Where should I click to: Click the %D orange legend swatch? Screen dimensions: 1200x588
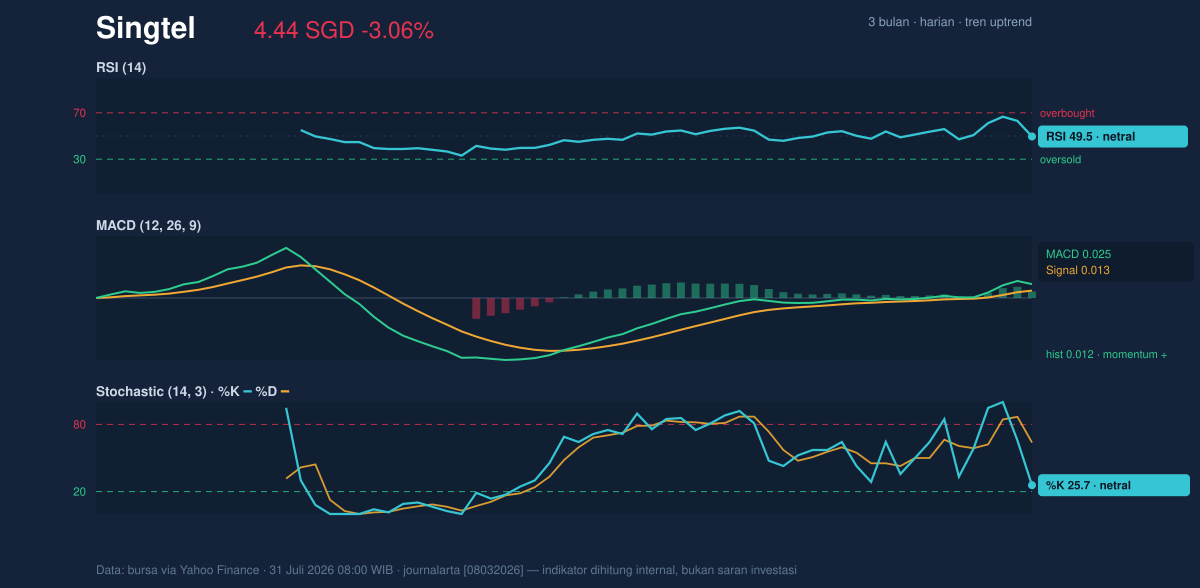[x=285, y=391]
